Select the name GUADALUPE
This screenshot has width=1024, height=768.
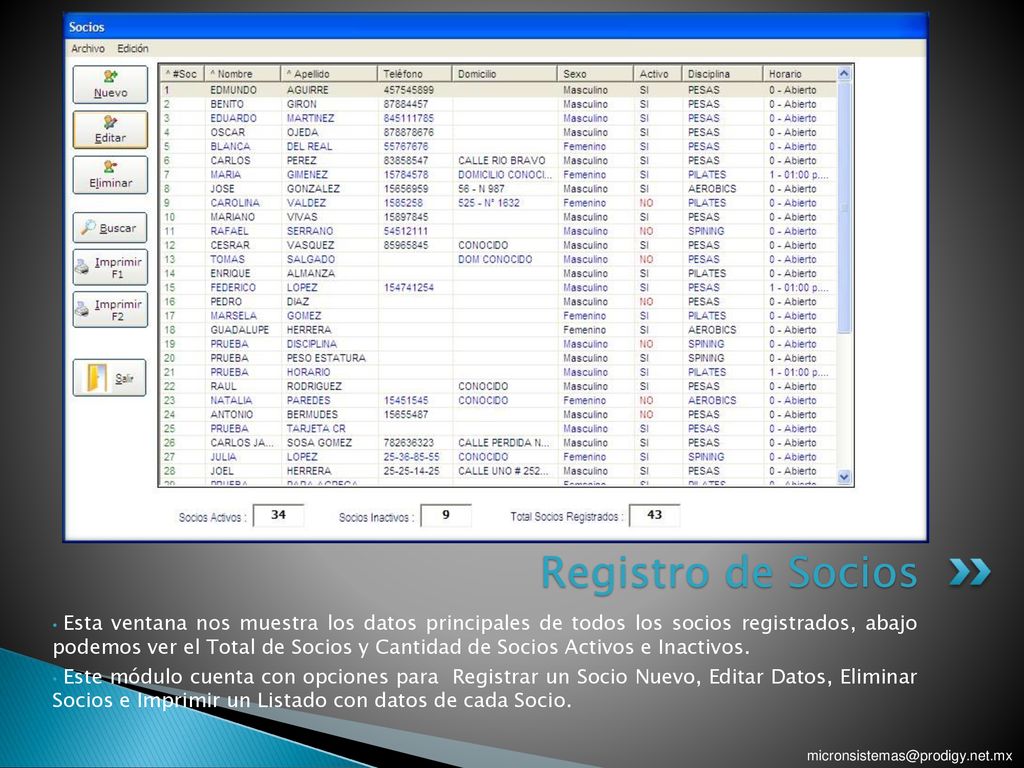point(239,330)
